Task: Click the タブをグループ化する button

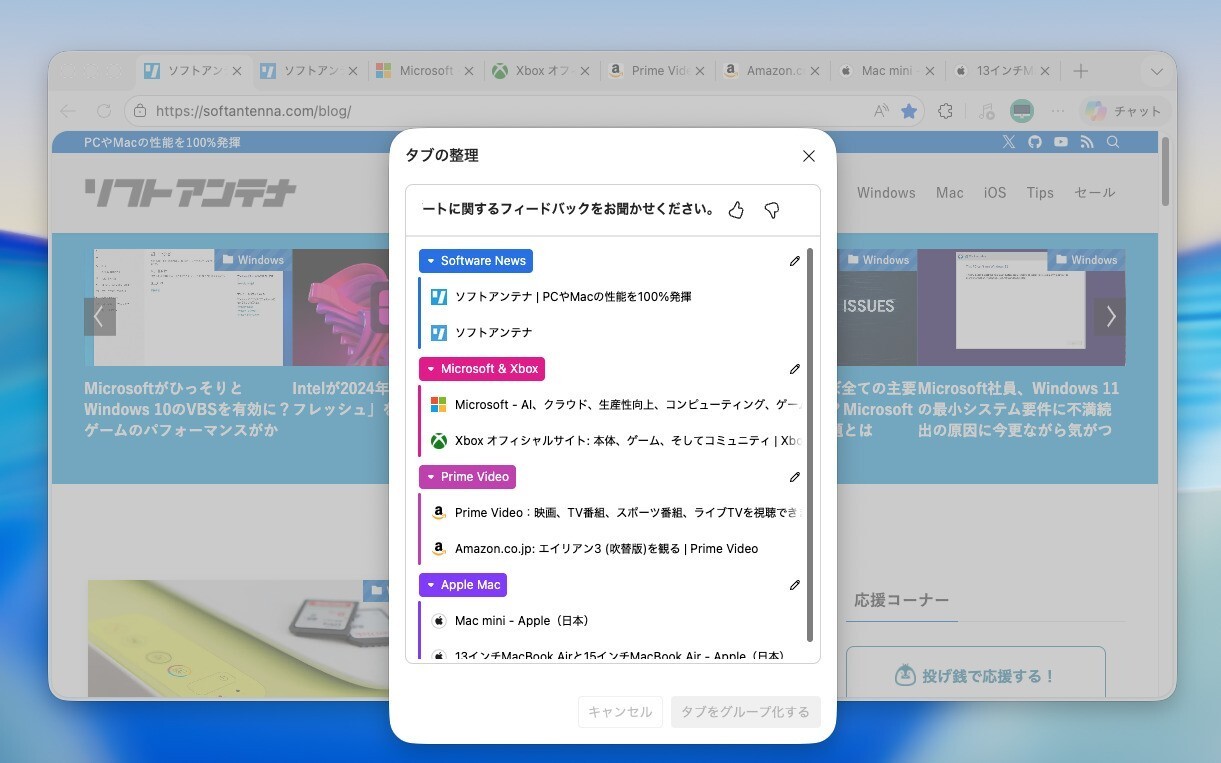Action: pyautogui.click(x=745, y=712)
